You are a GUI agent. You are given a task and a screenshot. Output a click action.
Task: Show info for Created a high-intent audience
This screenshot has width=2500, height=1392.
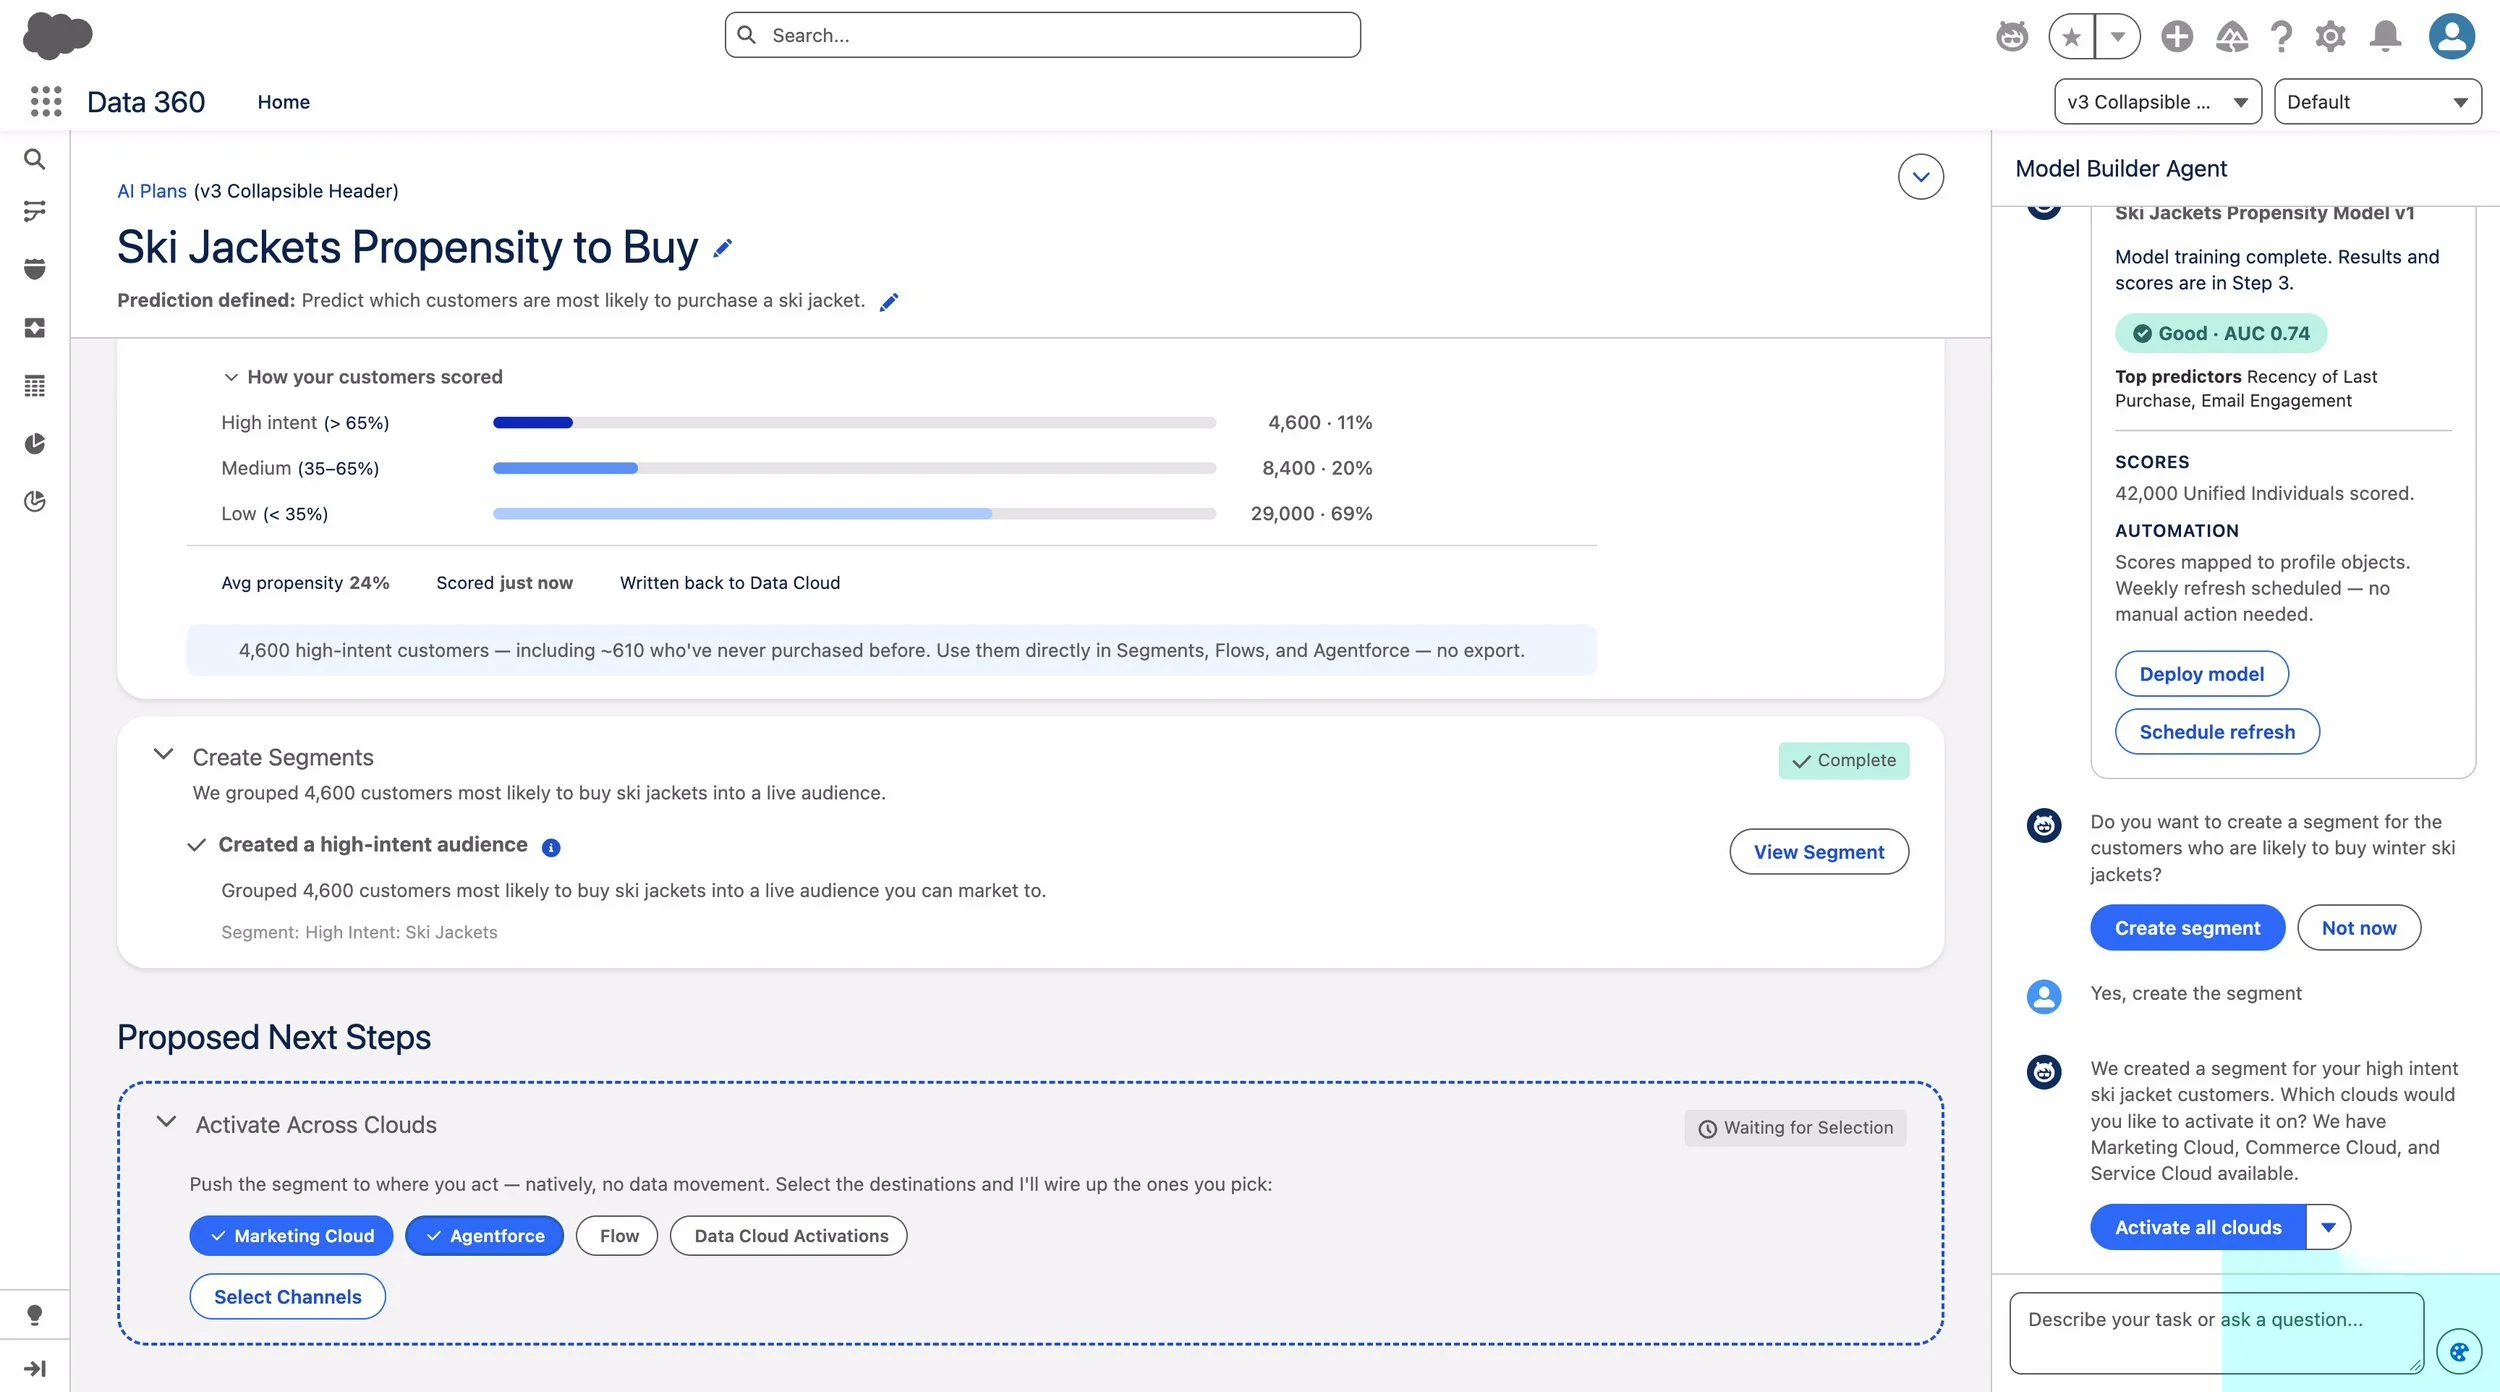coord(551,847)
